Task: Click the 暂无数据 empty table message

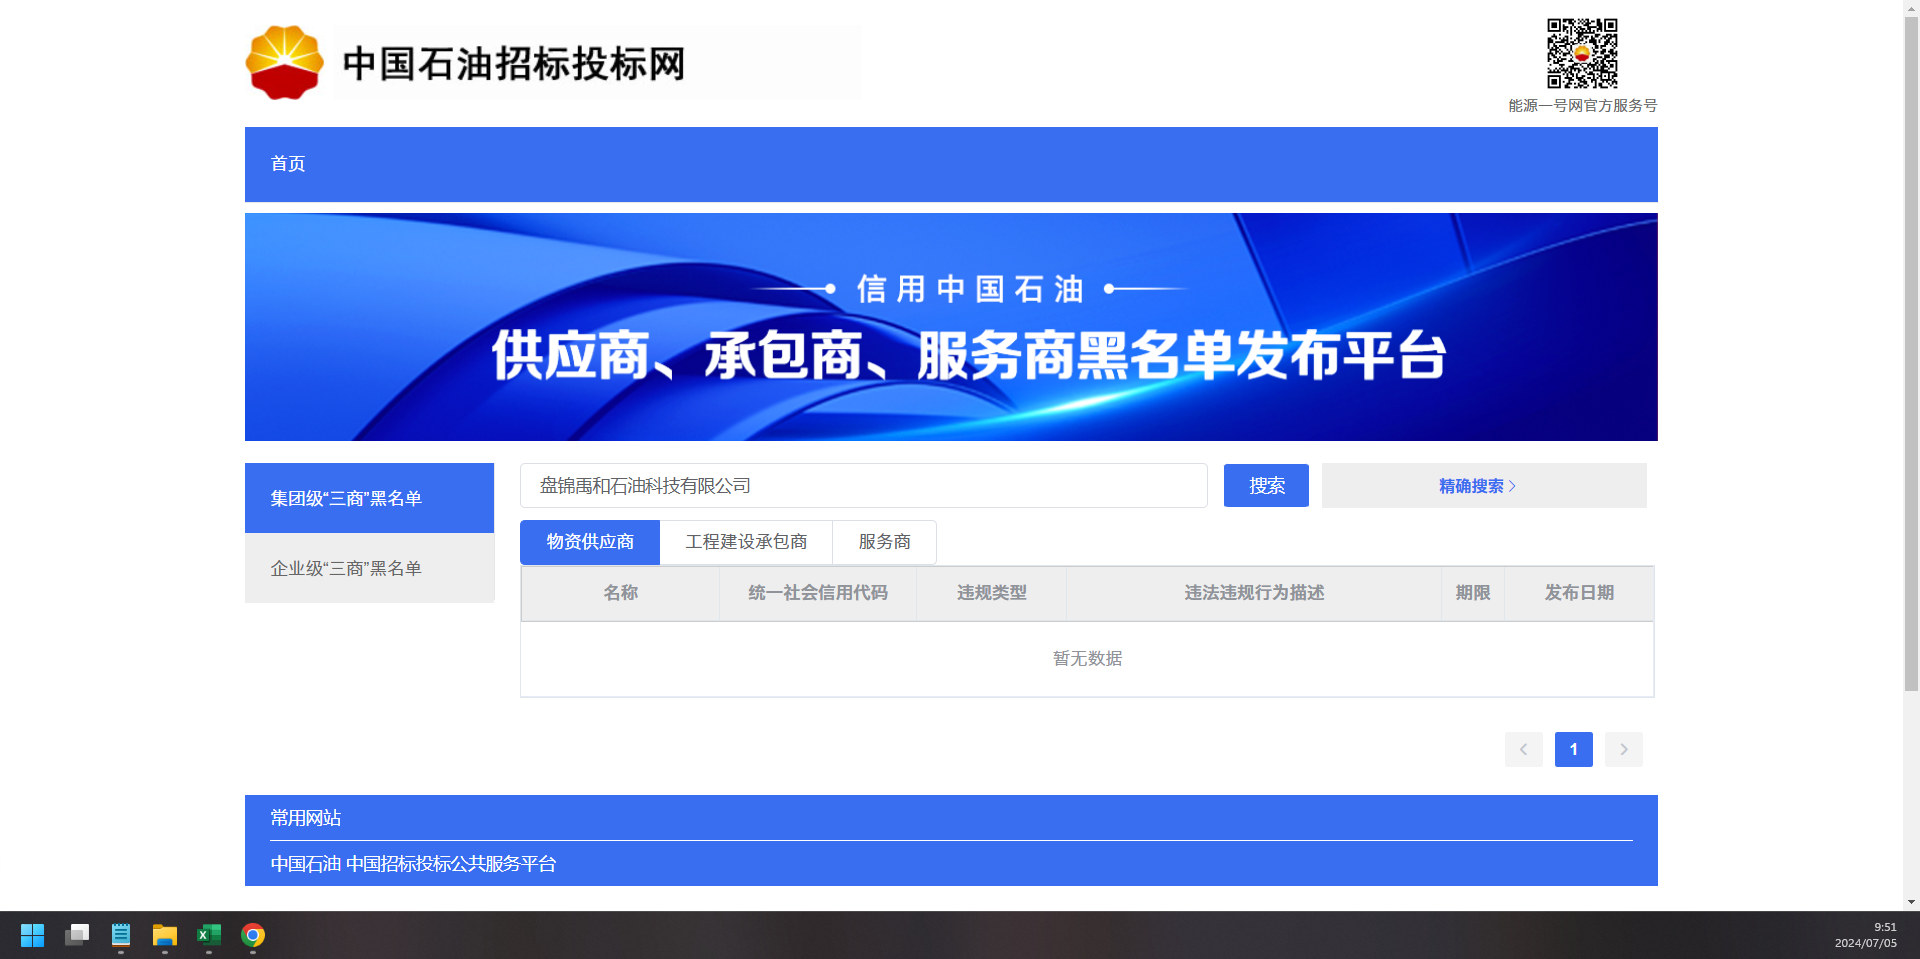Action: (x=1087, y=659)
